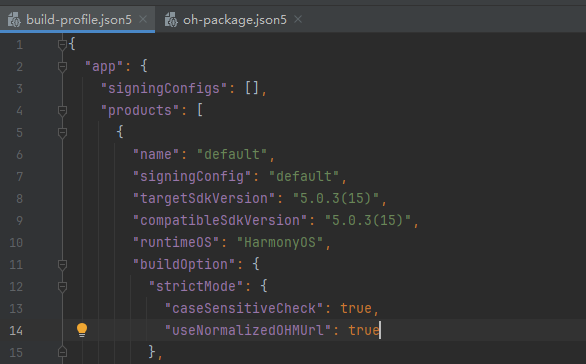Click the "default" value of name
The width and height of the screenshot is (586, 364).
click(232, 154)
